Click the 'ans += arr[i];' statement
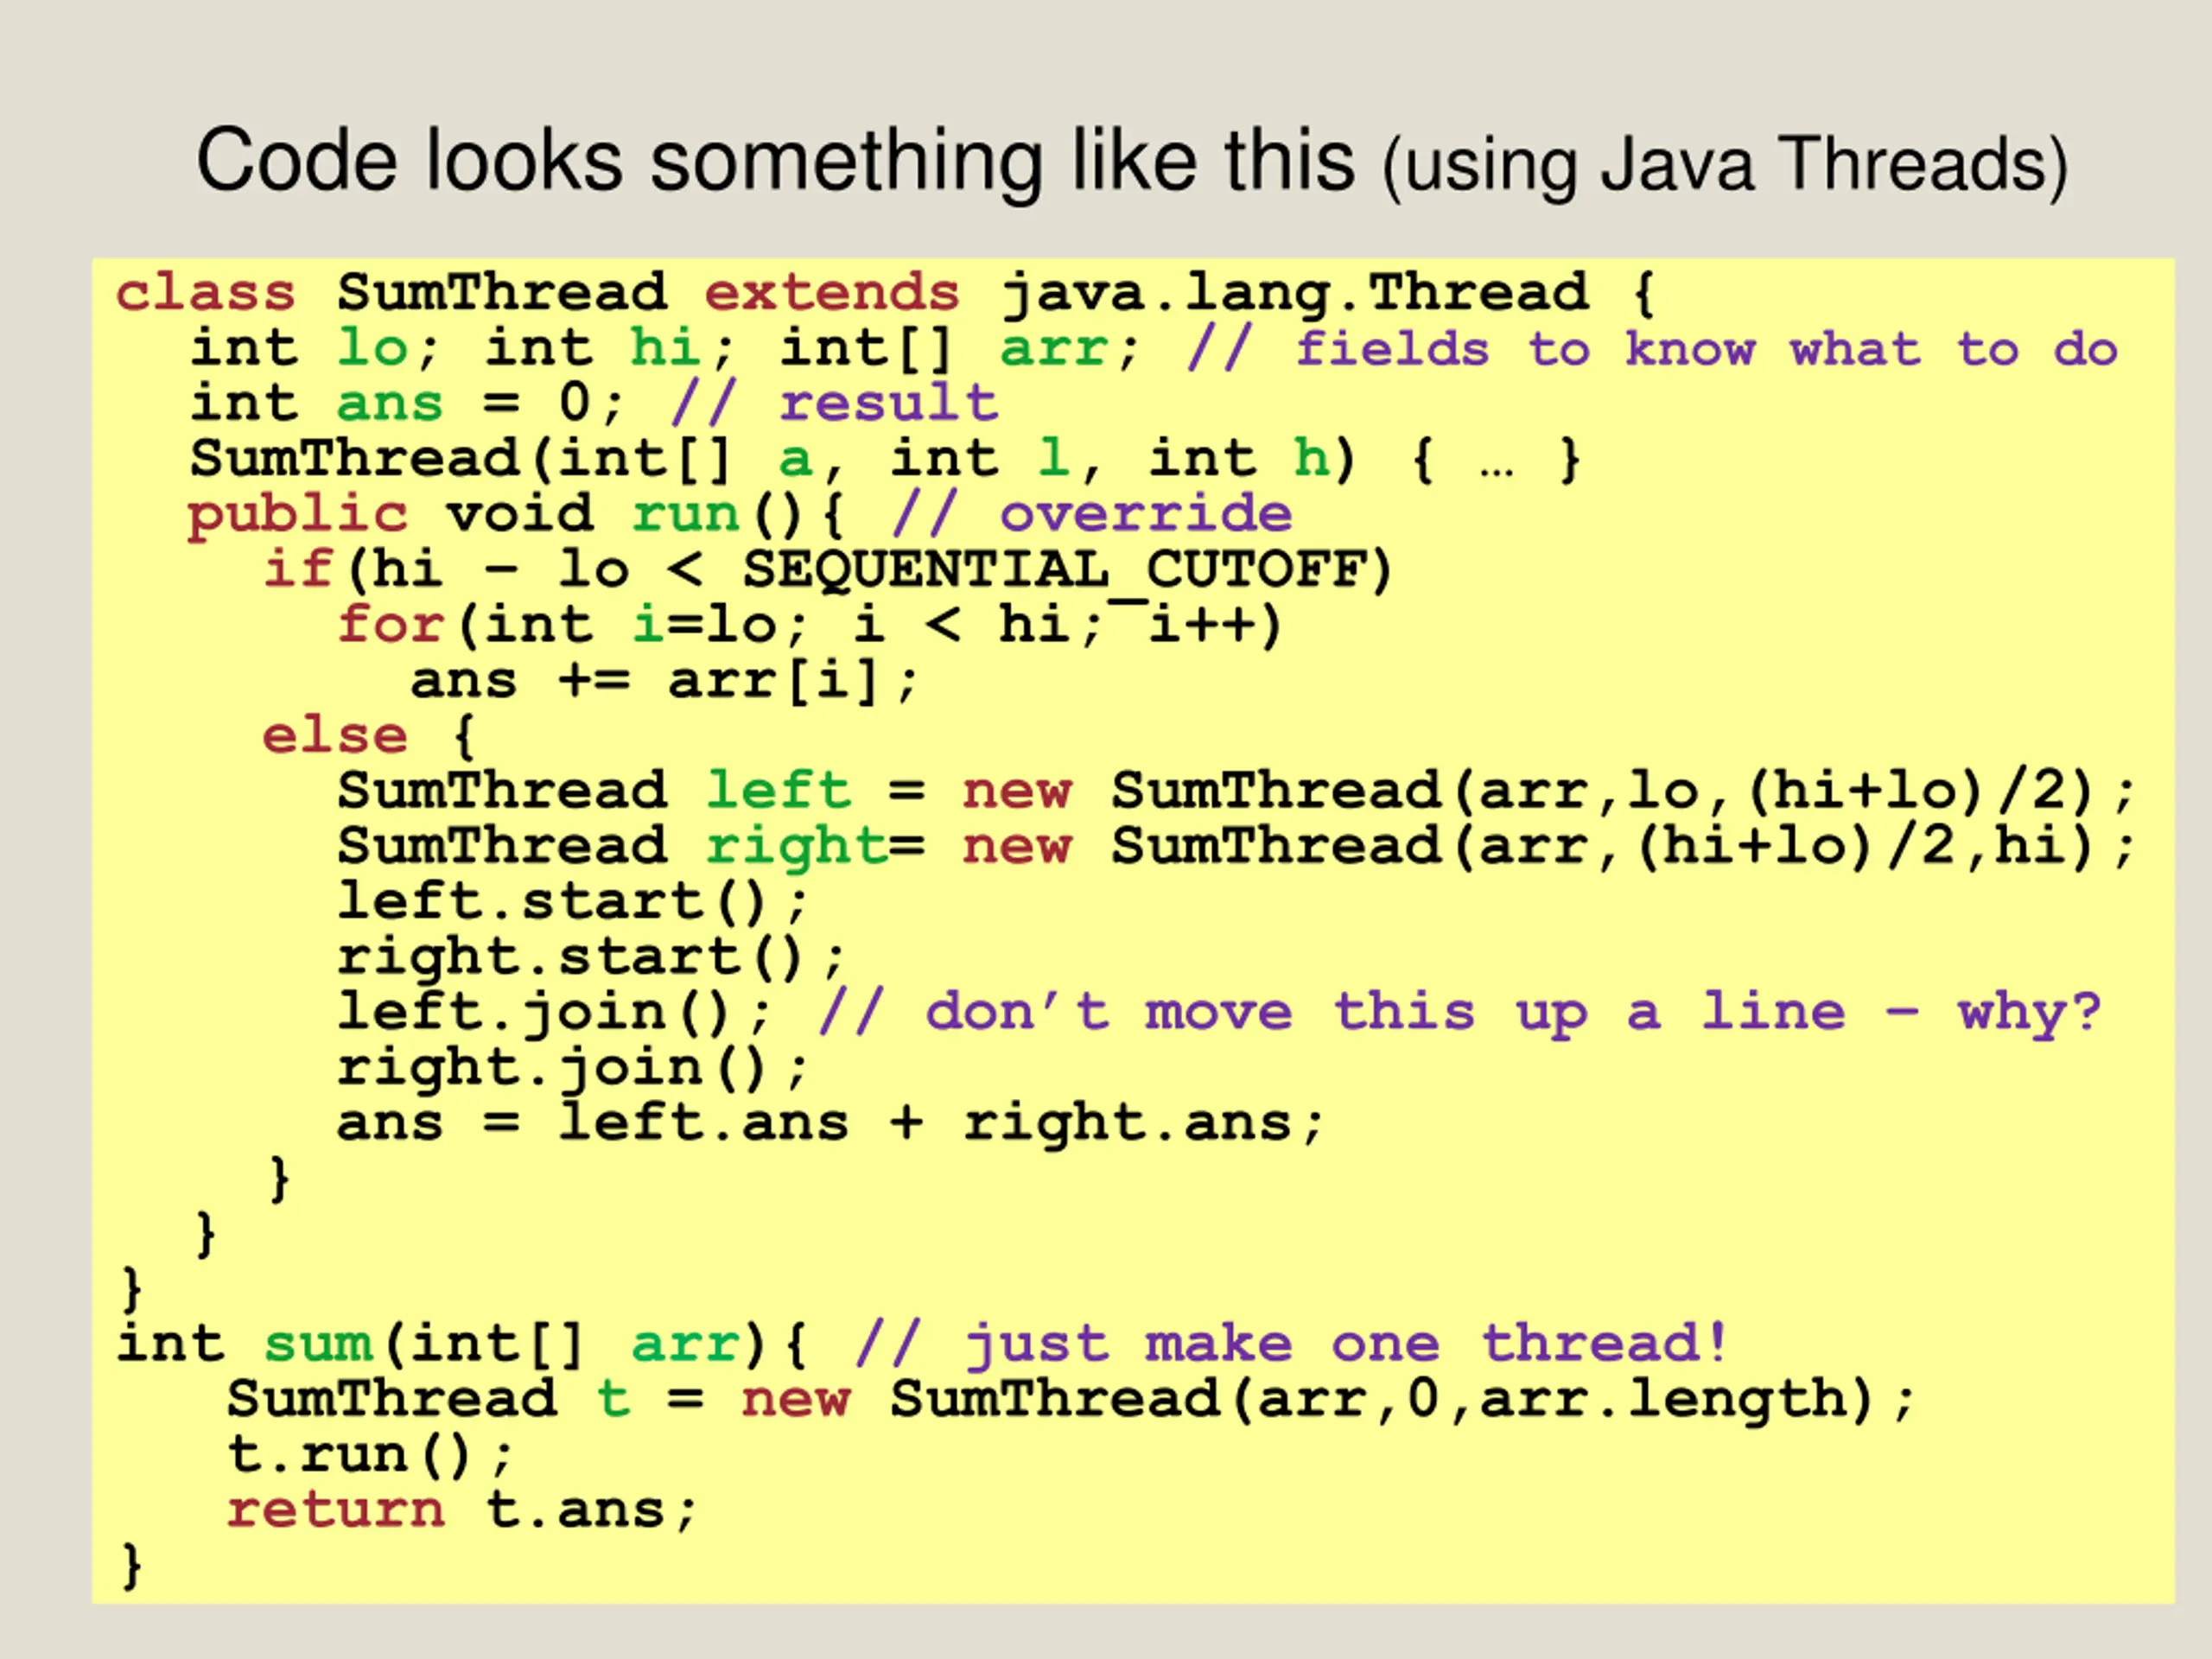 click(x=664, y=682)
